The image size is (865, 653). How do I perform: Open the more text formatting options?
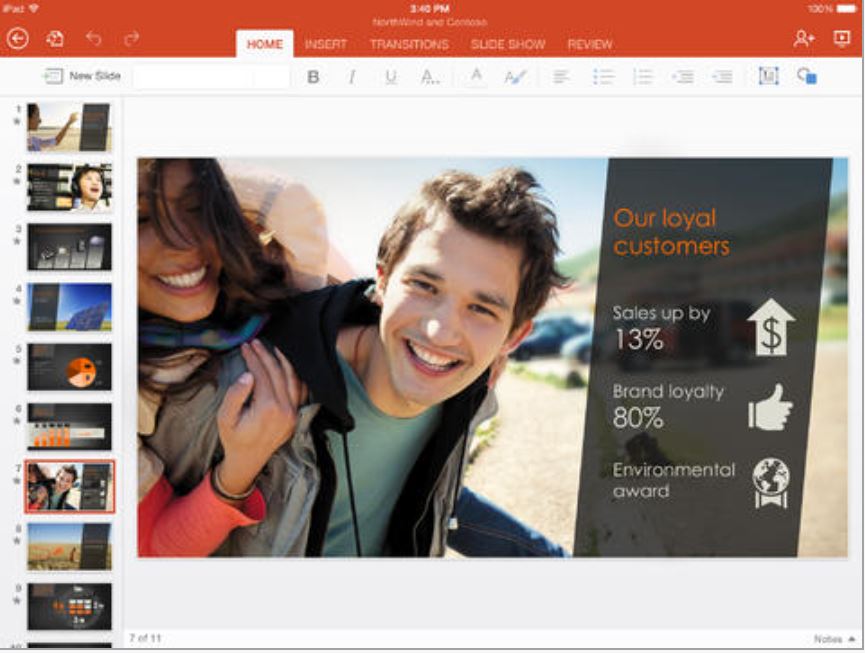pyautogui.click(x=430, y=77)
